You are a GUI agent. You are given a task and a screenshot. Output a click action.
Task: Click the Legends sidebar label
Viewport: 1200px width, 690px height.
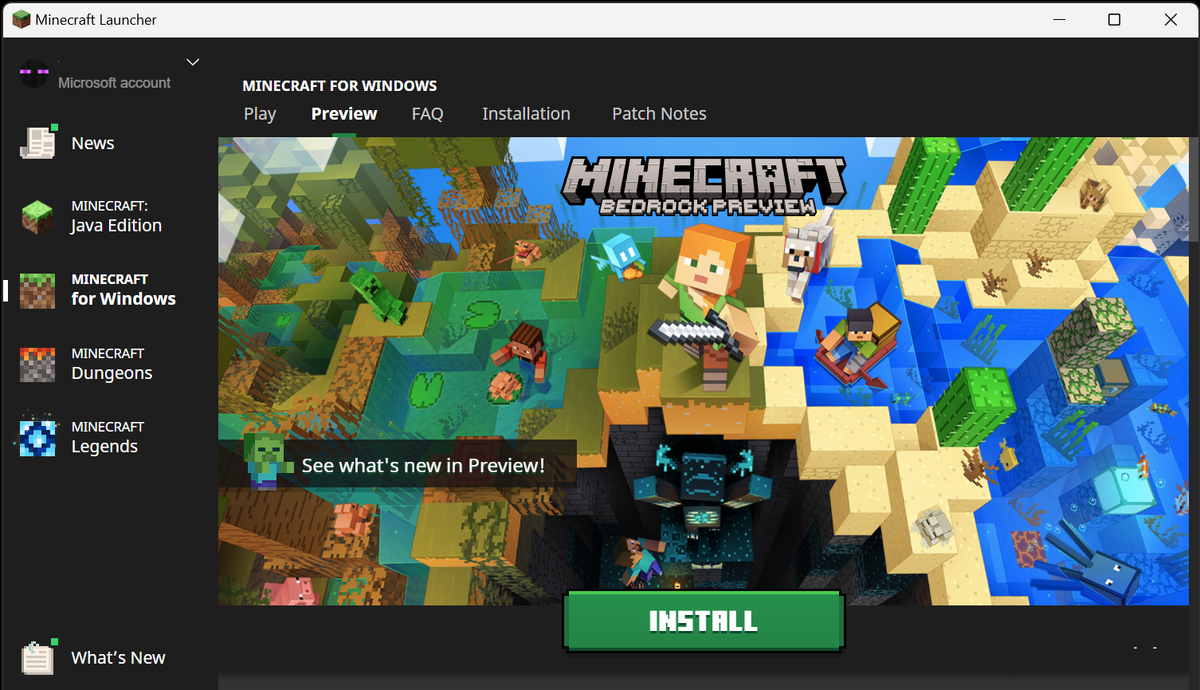pyautogui.click(x=107, y=437)
